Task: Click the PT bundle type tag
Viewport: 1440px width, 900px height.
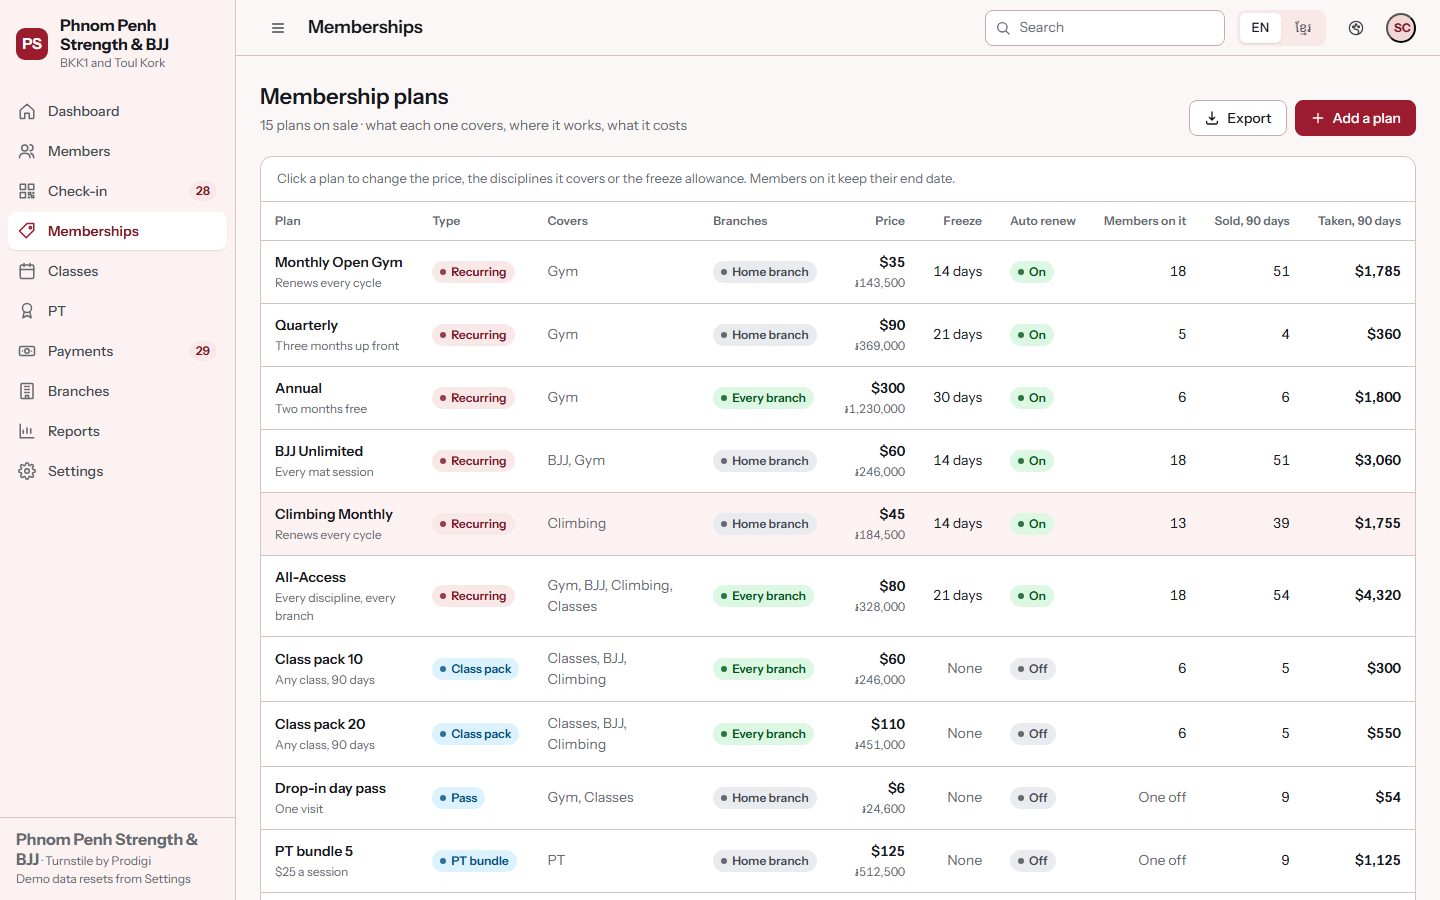Action: click(x=474, y=861)
